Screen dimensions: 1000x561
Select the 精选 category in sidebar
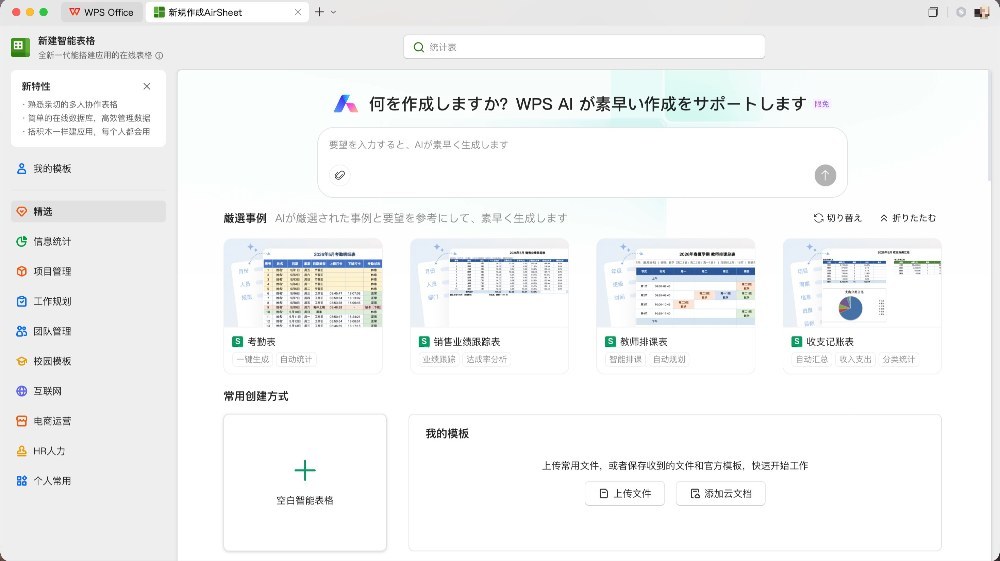[x=88, y=212]
